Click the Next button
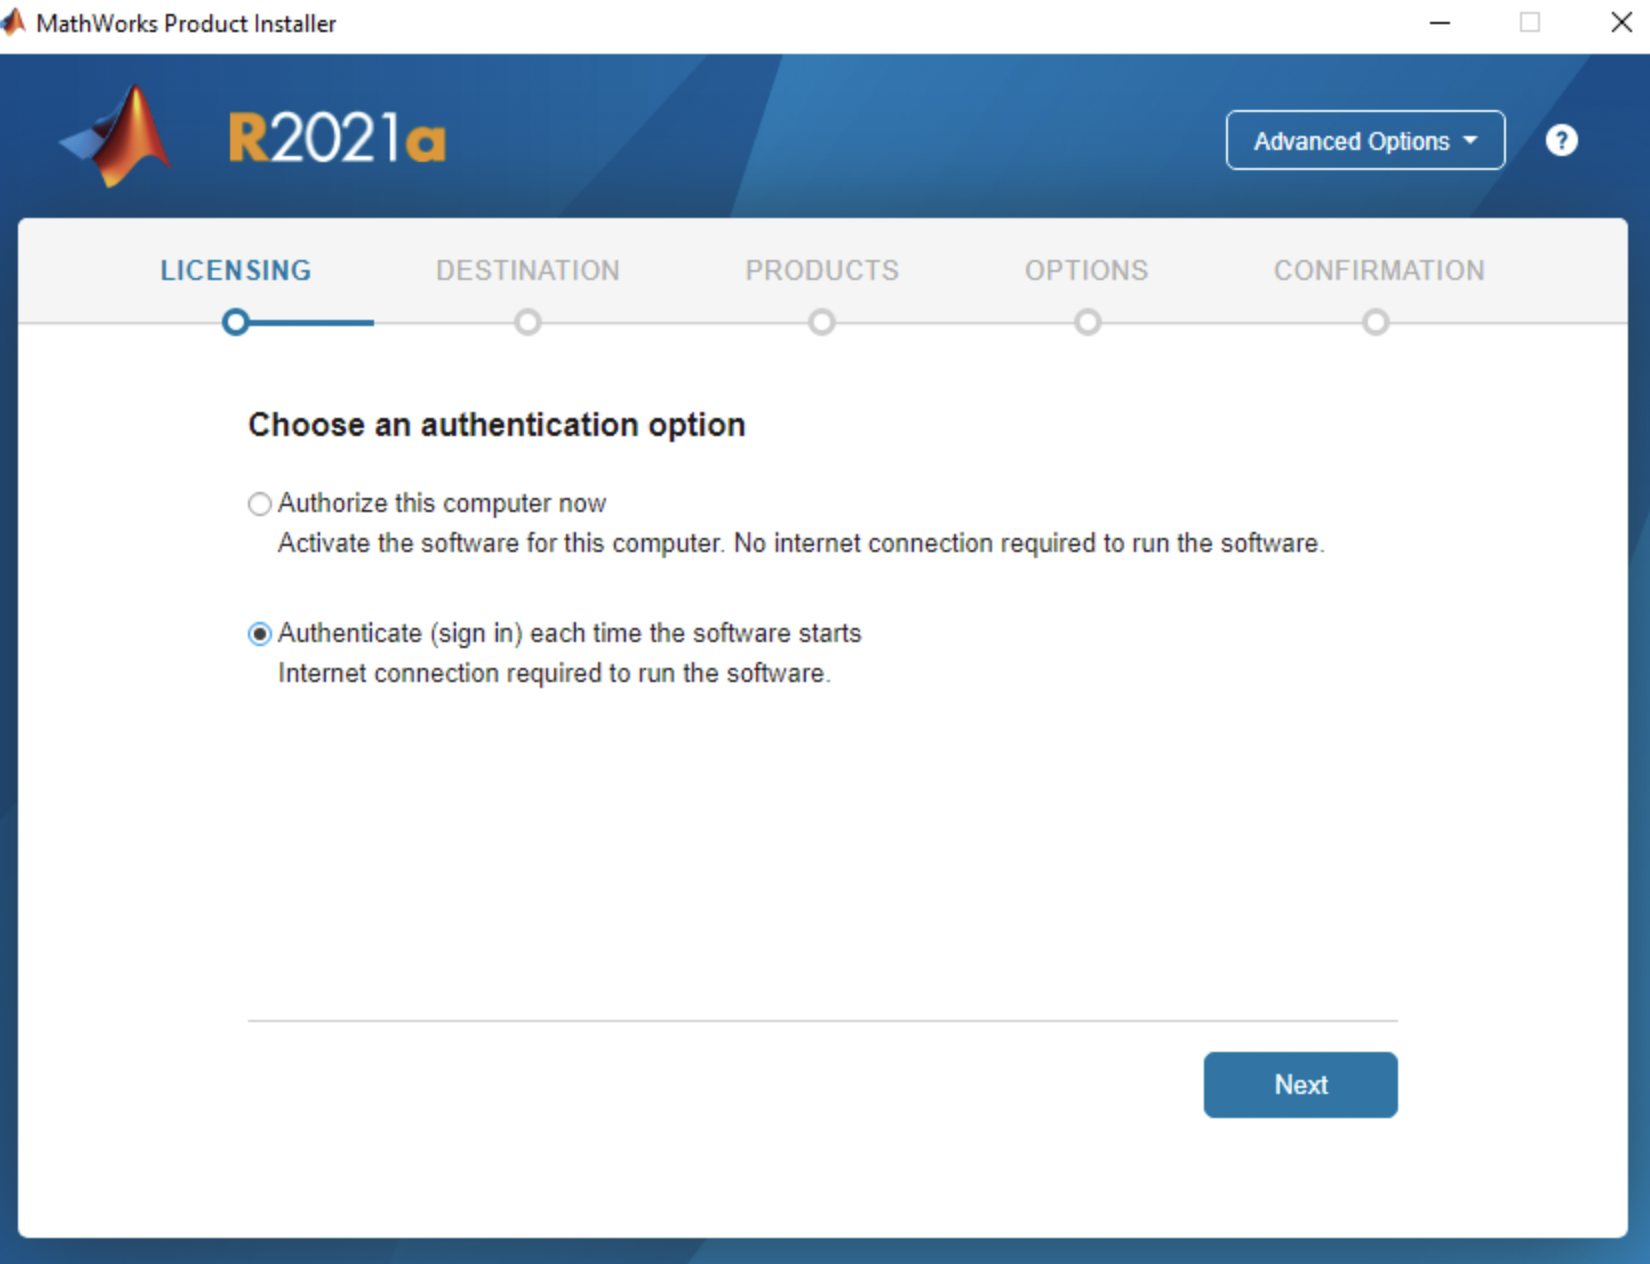Screen dimensions: 1650x1264 1300,1085
